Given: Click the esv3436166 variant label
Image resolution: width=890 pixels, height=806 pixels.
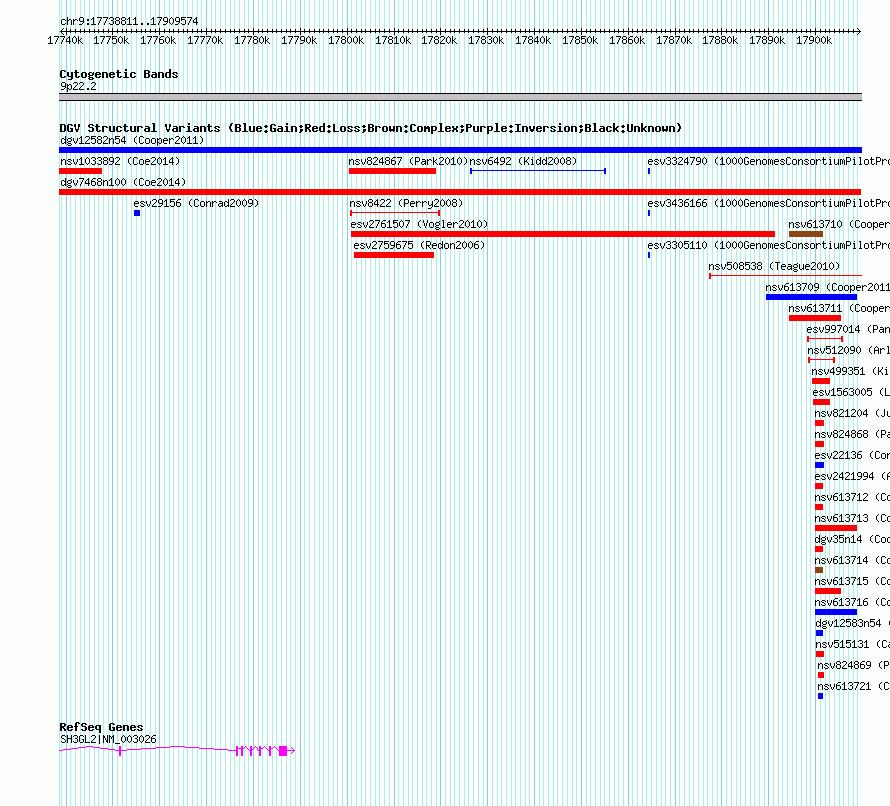Looking at the screenshot, I should click(x=769, y=203).
